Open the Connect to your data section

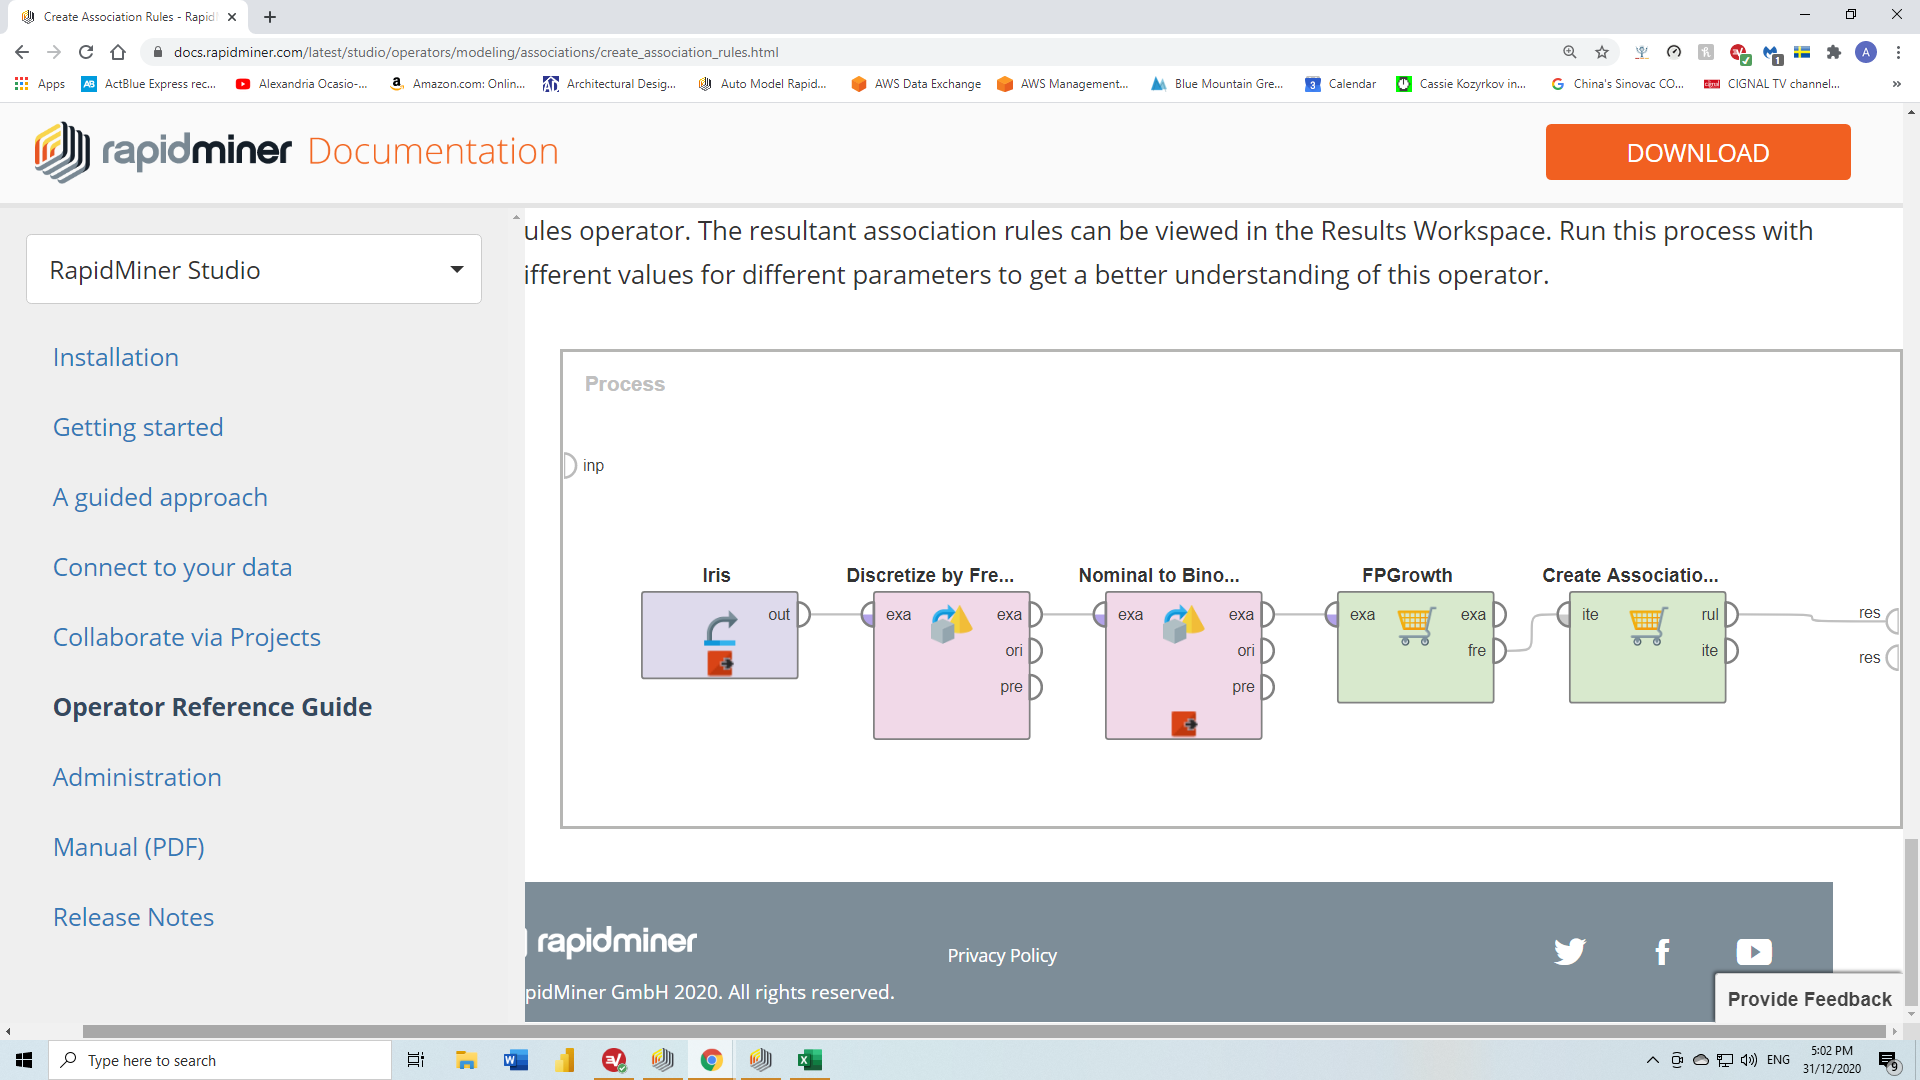pyautogui.click(x=173, y=567)
